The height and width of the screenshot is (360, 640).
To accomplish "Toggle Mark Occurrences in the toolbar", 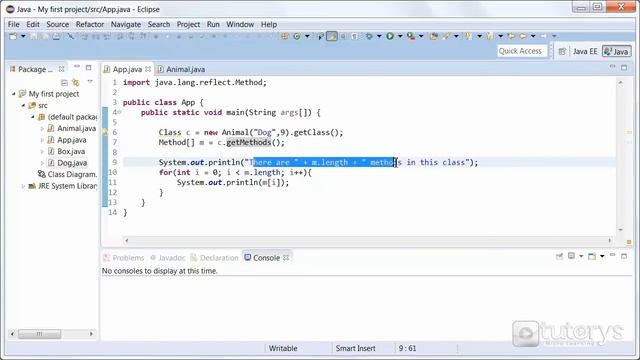I will pyautogui.click(x=332, y=36).
